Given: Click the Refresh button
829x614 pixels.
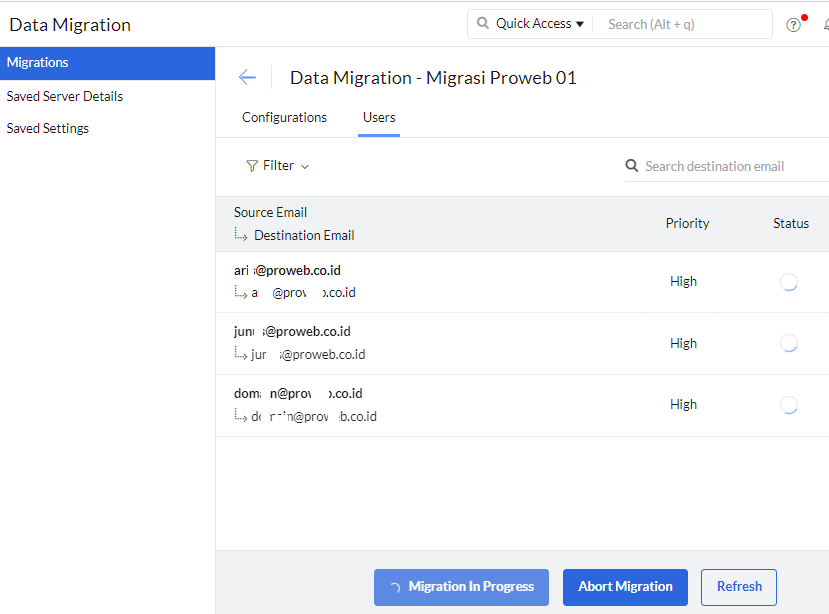Looking at the screenshot, I should pyautogui.click(x=739, y=587).
